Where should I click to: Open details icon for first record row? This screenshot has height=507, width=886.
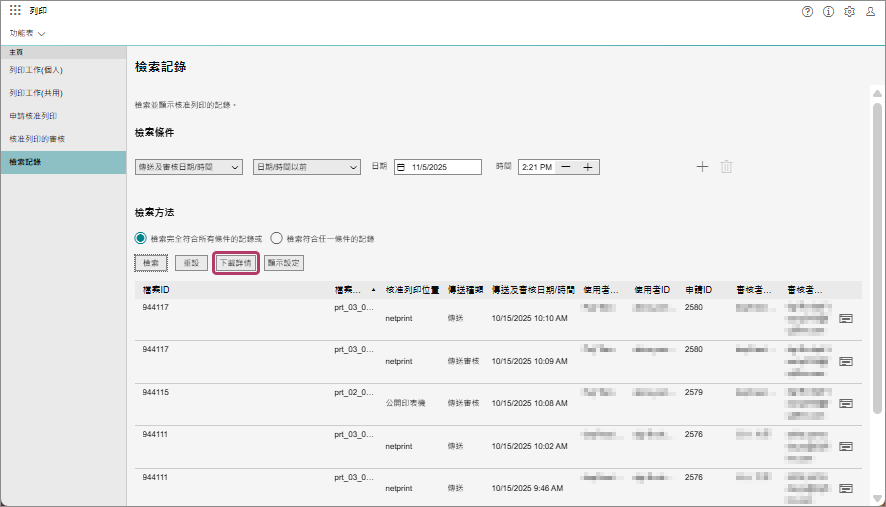(x=845, y=318)
